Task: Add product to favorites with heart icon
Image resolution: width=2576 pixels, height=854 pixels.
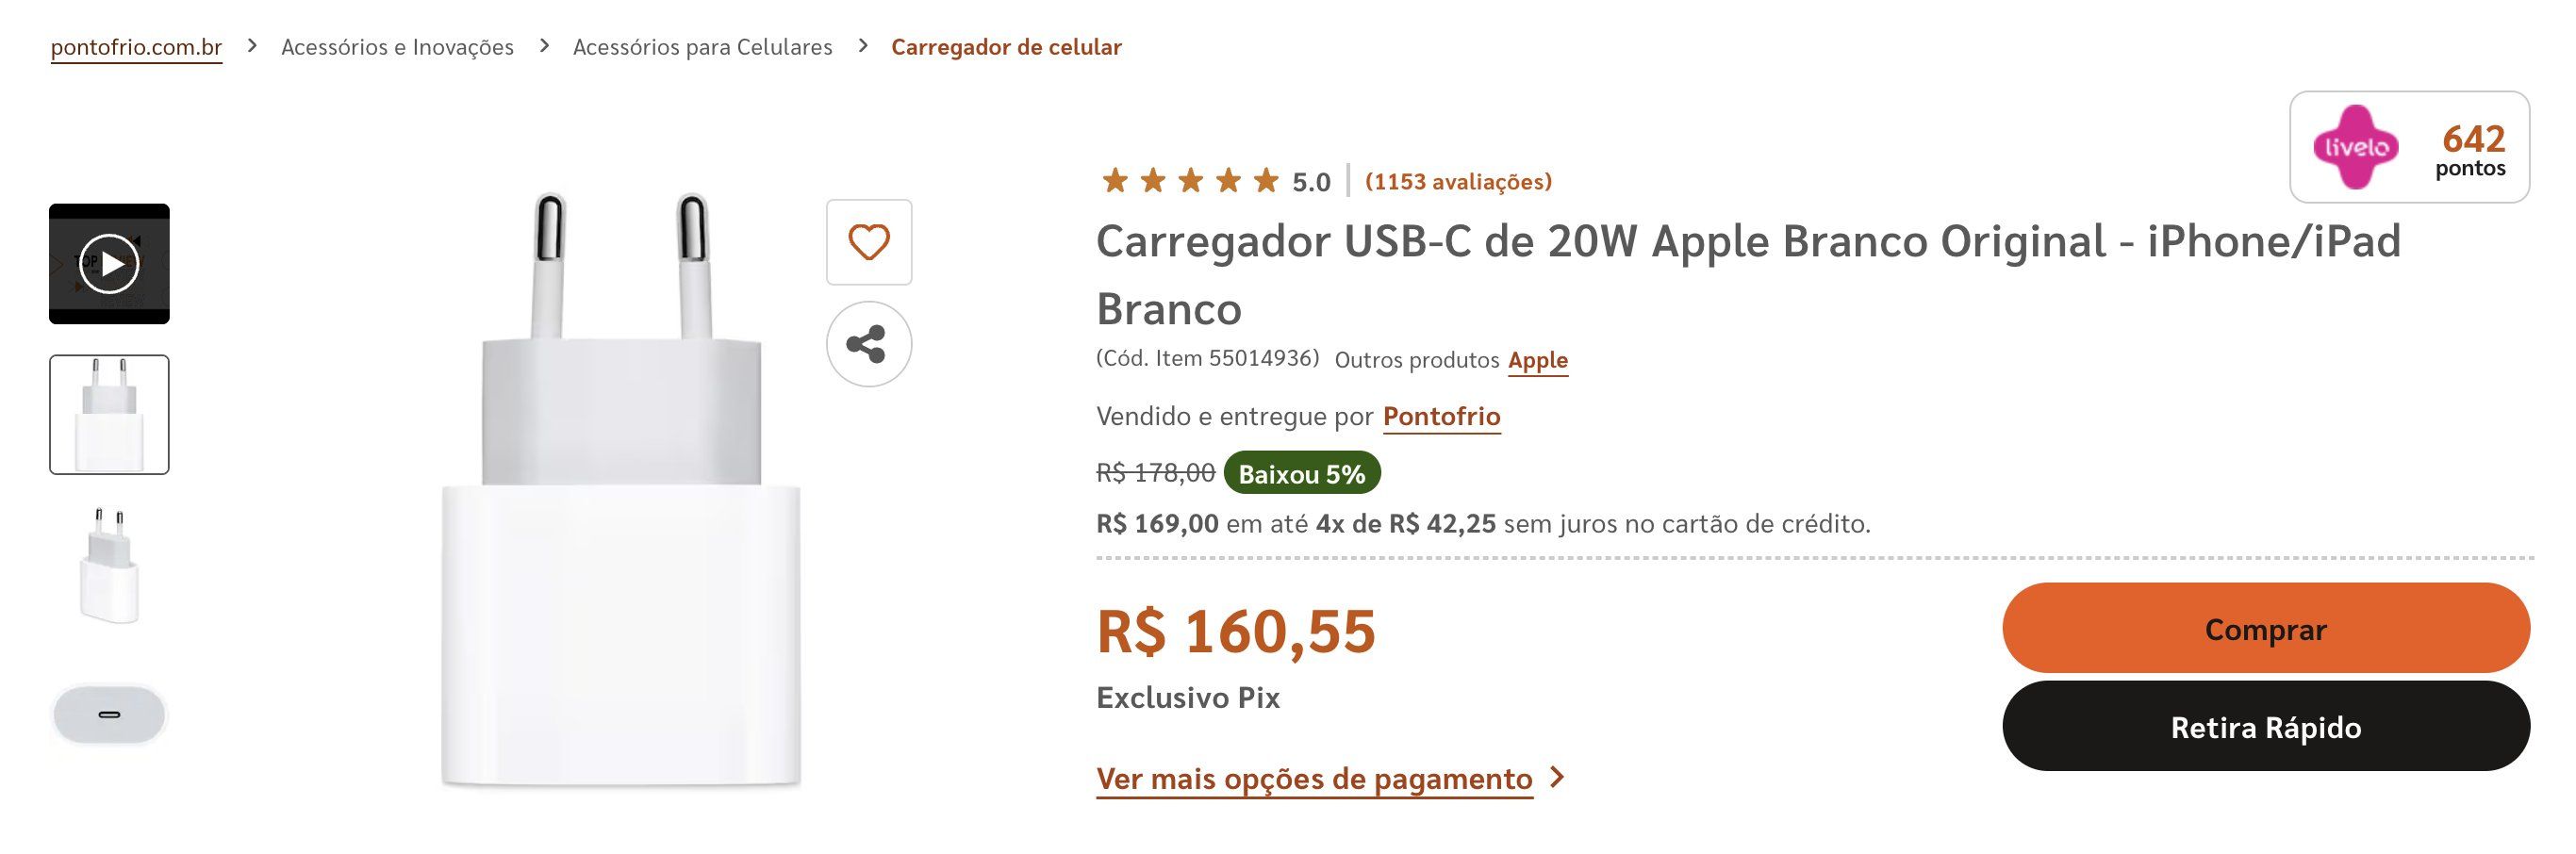Action: [868, 242]
